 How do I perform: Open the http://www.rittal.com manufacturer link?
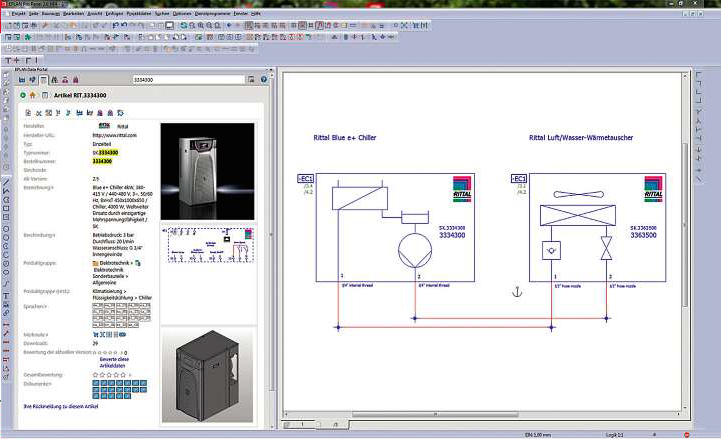click(x=114, y=135)
